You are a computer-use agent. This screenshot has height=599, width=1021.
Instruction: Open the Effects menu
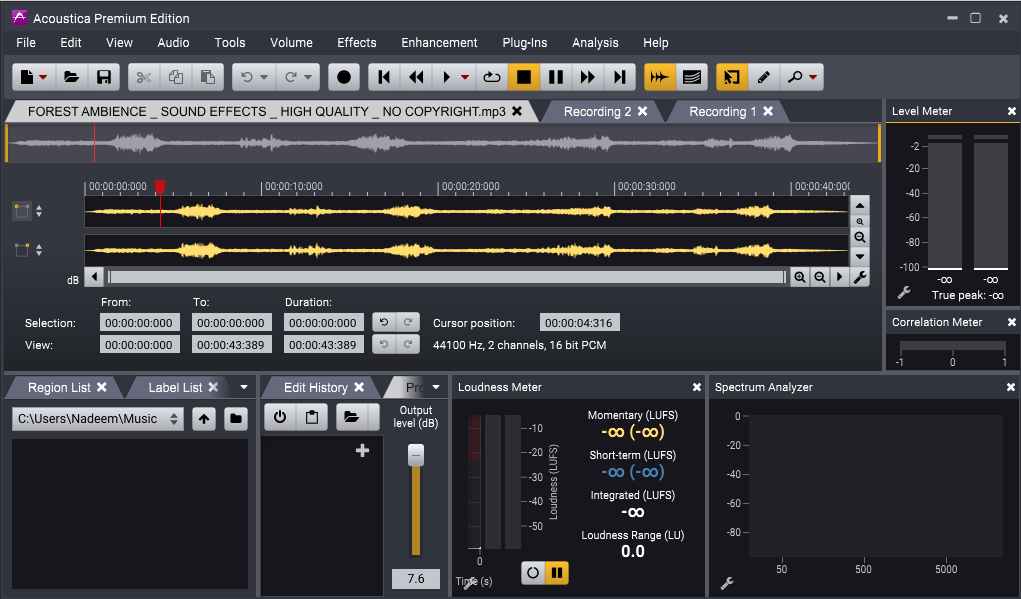pos(357,42)
